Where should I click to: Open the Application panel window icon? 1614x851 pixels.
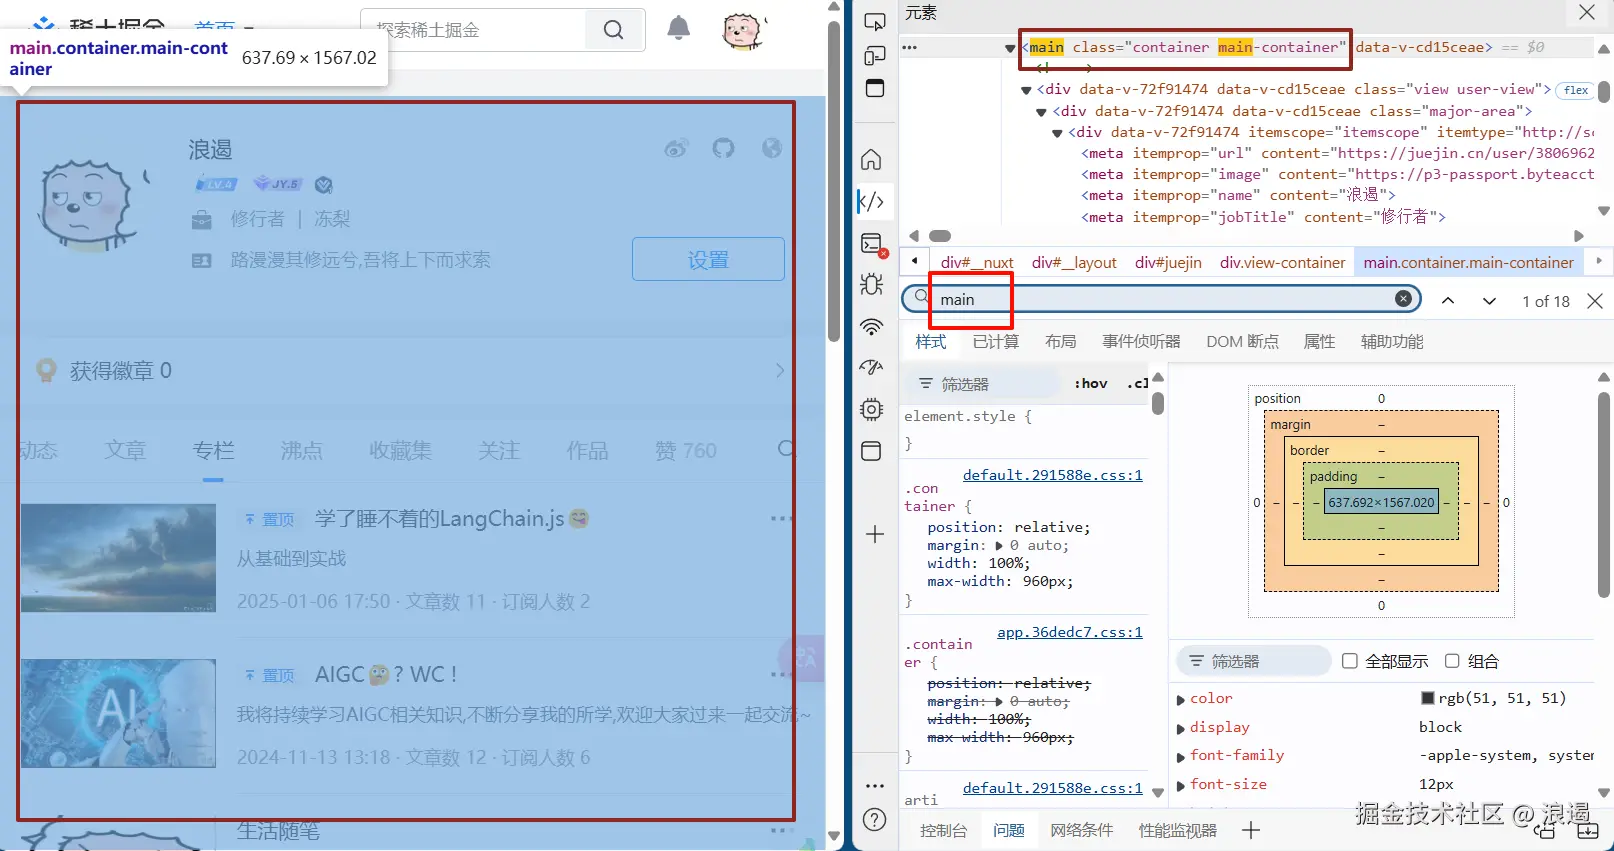coord(872,451)
